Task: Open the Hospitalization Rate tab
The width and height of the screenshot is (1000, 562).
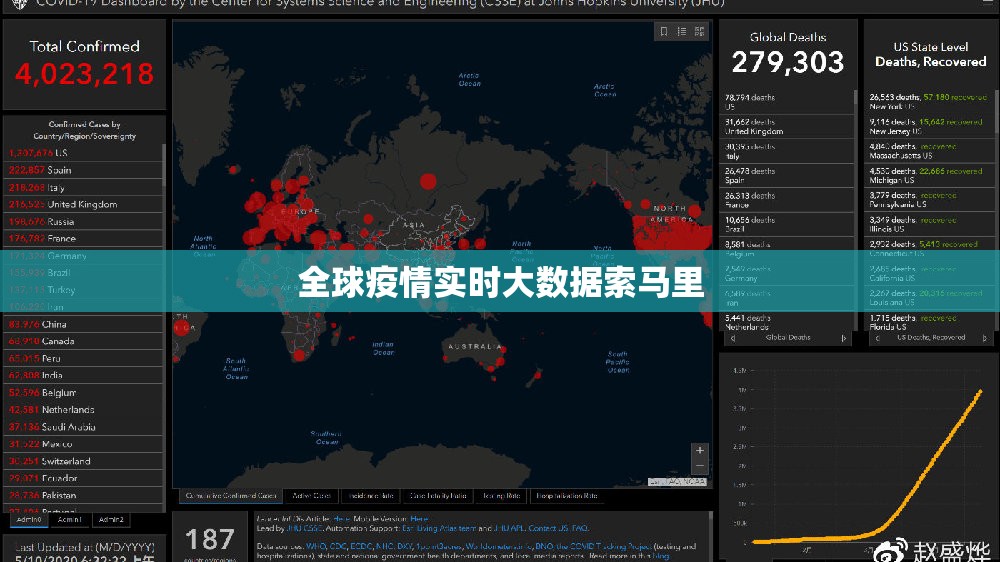Action: pyautogui.click(x=567, y=496)
